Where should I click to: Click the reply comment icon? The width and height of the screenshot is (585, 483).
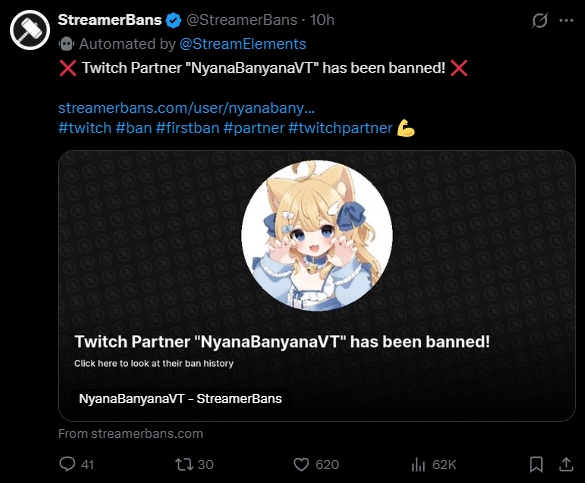tap(67, 464)
